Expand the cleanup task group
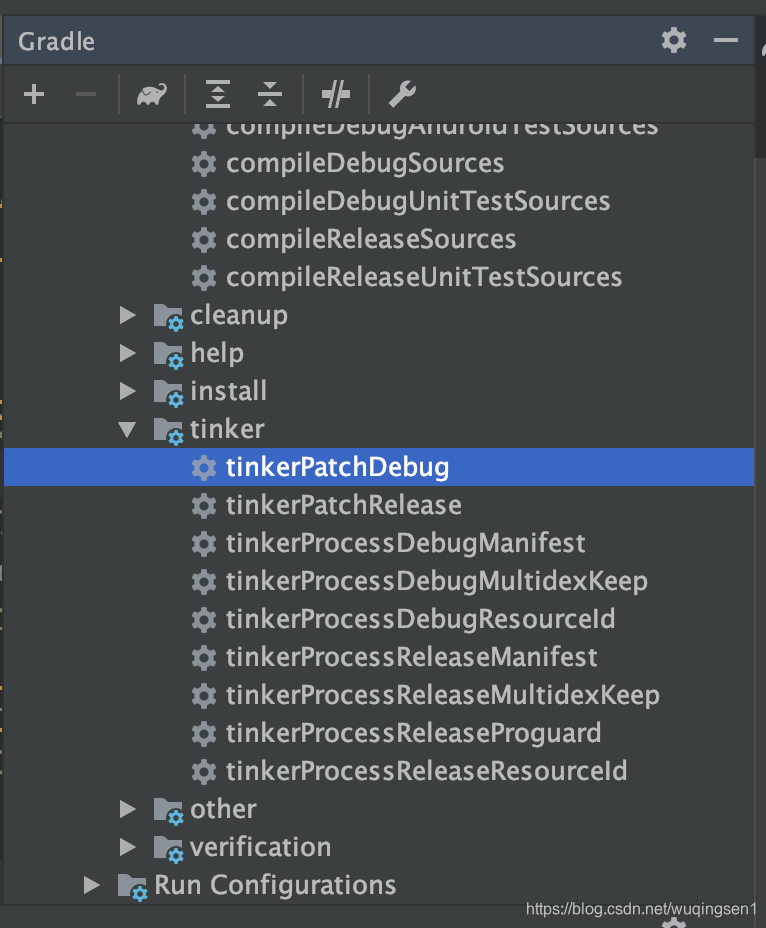The image size is (766, 928). (x=127, y=314)
